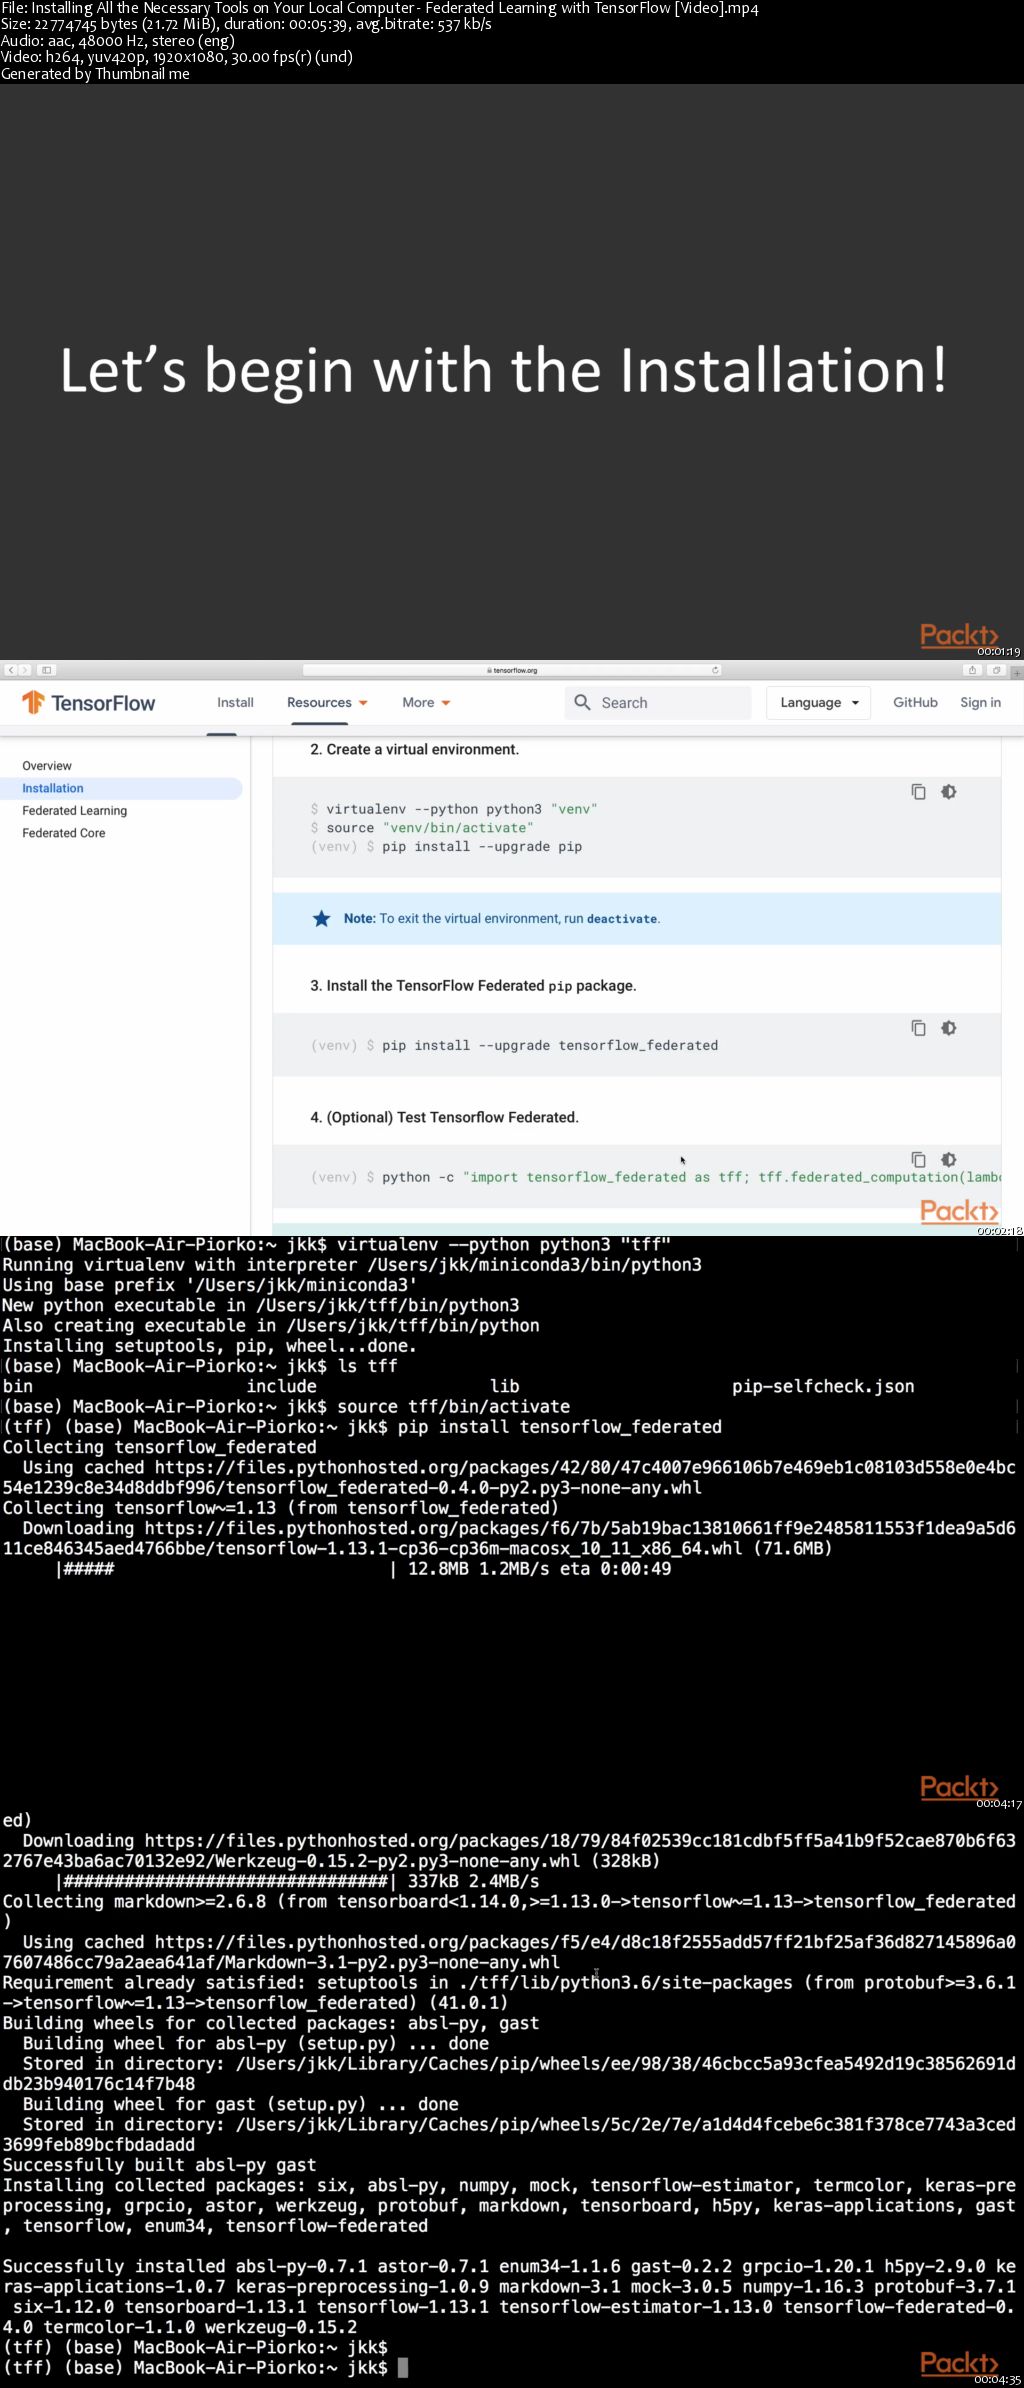Click the Werkzeug download progress bar at 337kB
Image resolution: width=1024 pixels, height=2388 pixels.
(x=227, y=1881)
